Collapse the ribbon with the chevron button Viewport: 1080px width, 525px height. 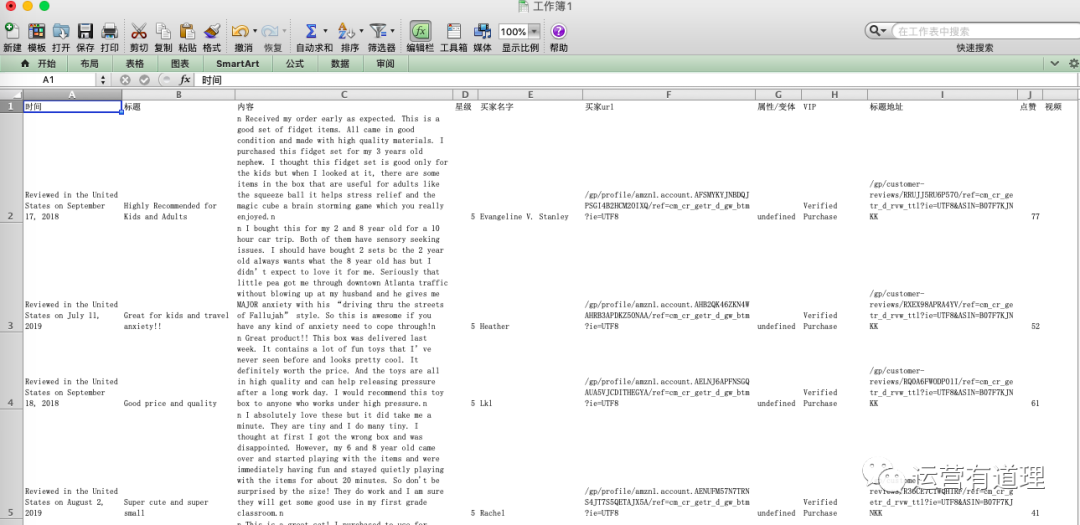coord(1054,63)
